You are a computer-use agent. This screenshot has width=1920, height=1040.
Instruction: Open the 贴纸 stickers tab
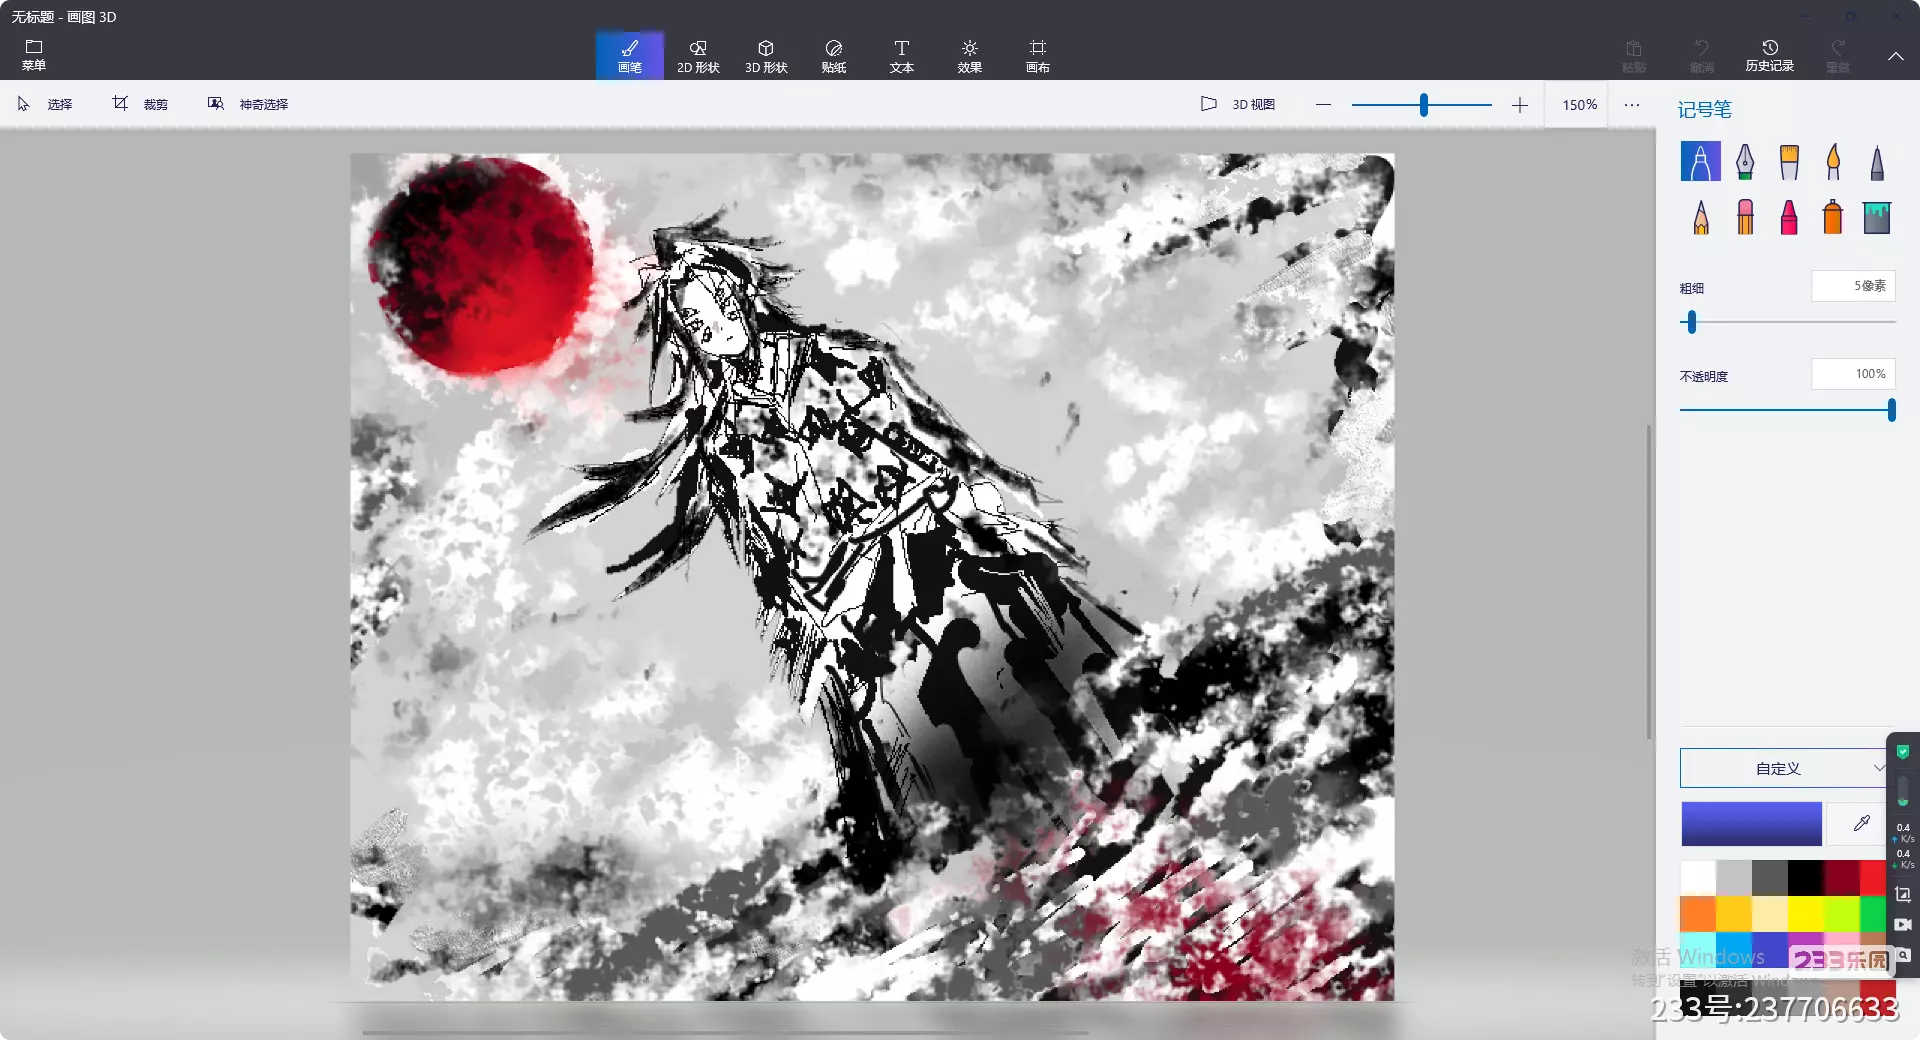click(x=834, y=56)
